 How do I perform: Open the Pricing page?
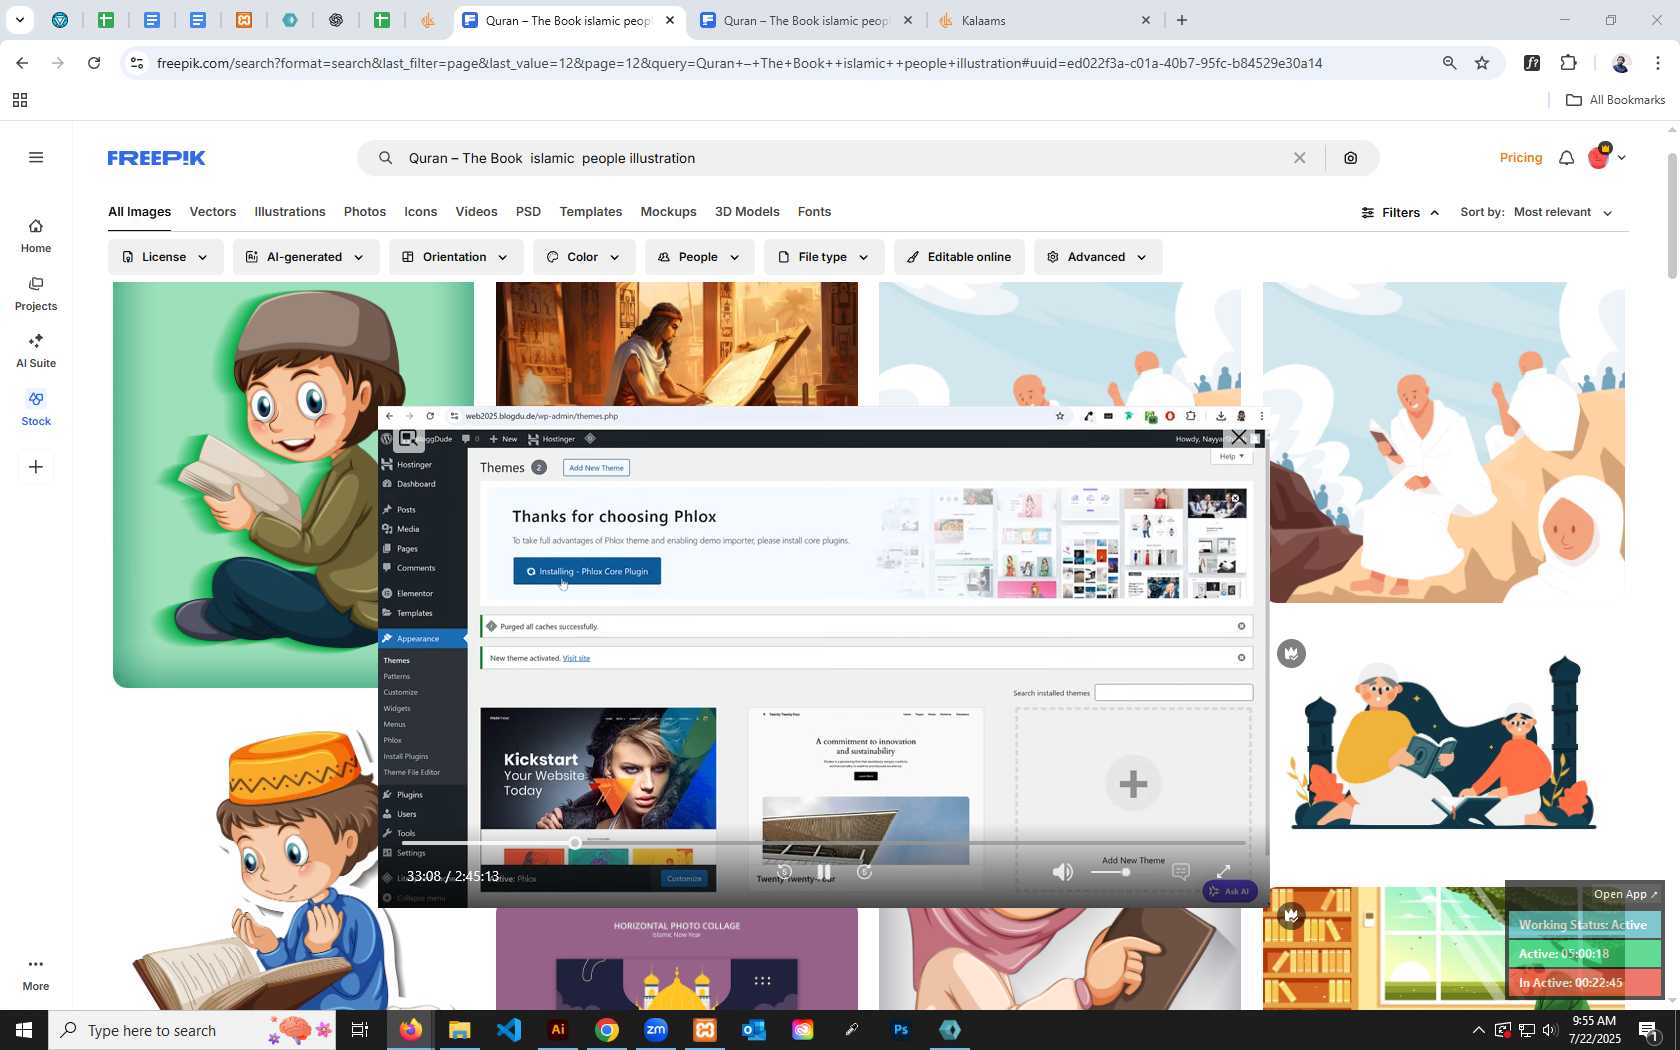tap(1520, 158)
